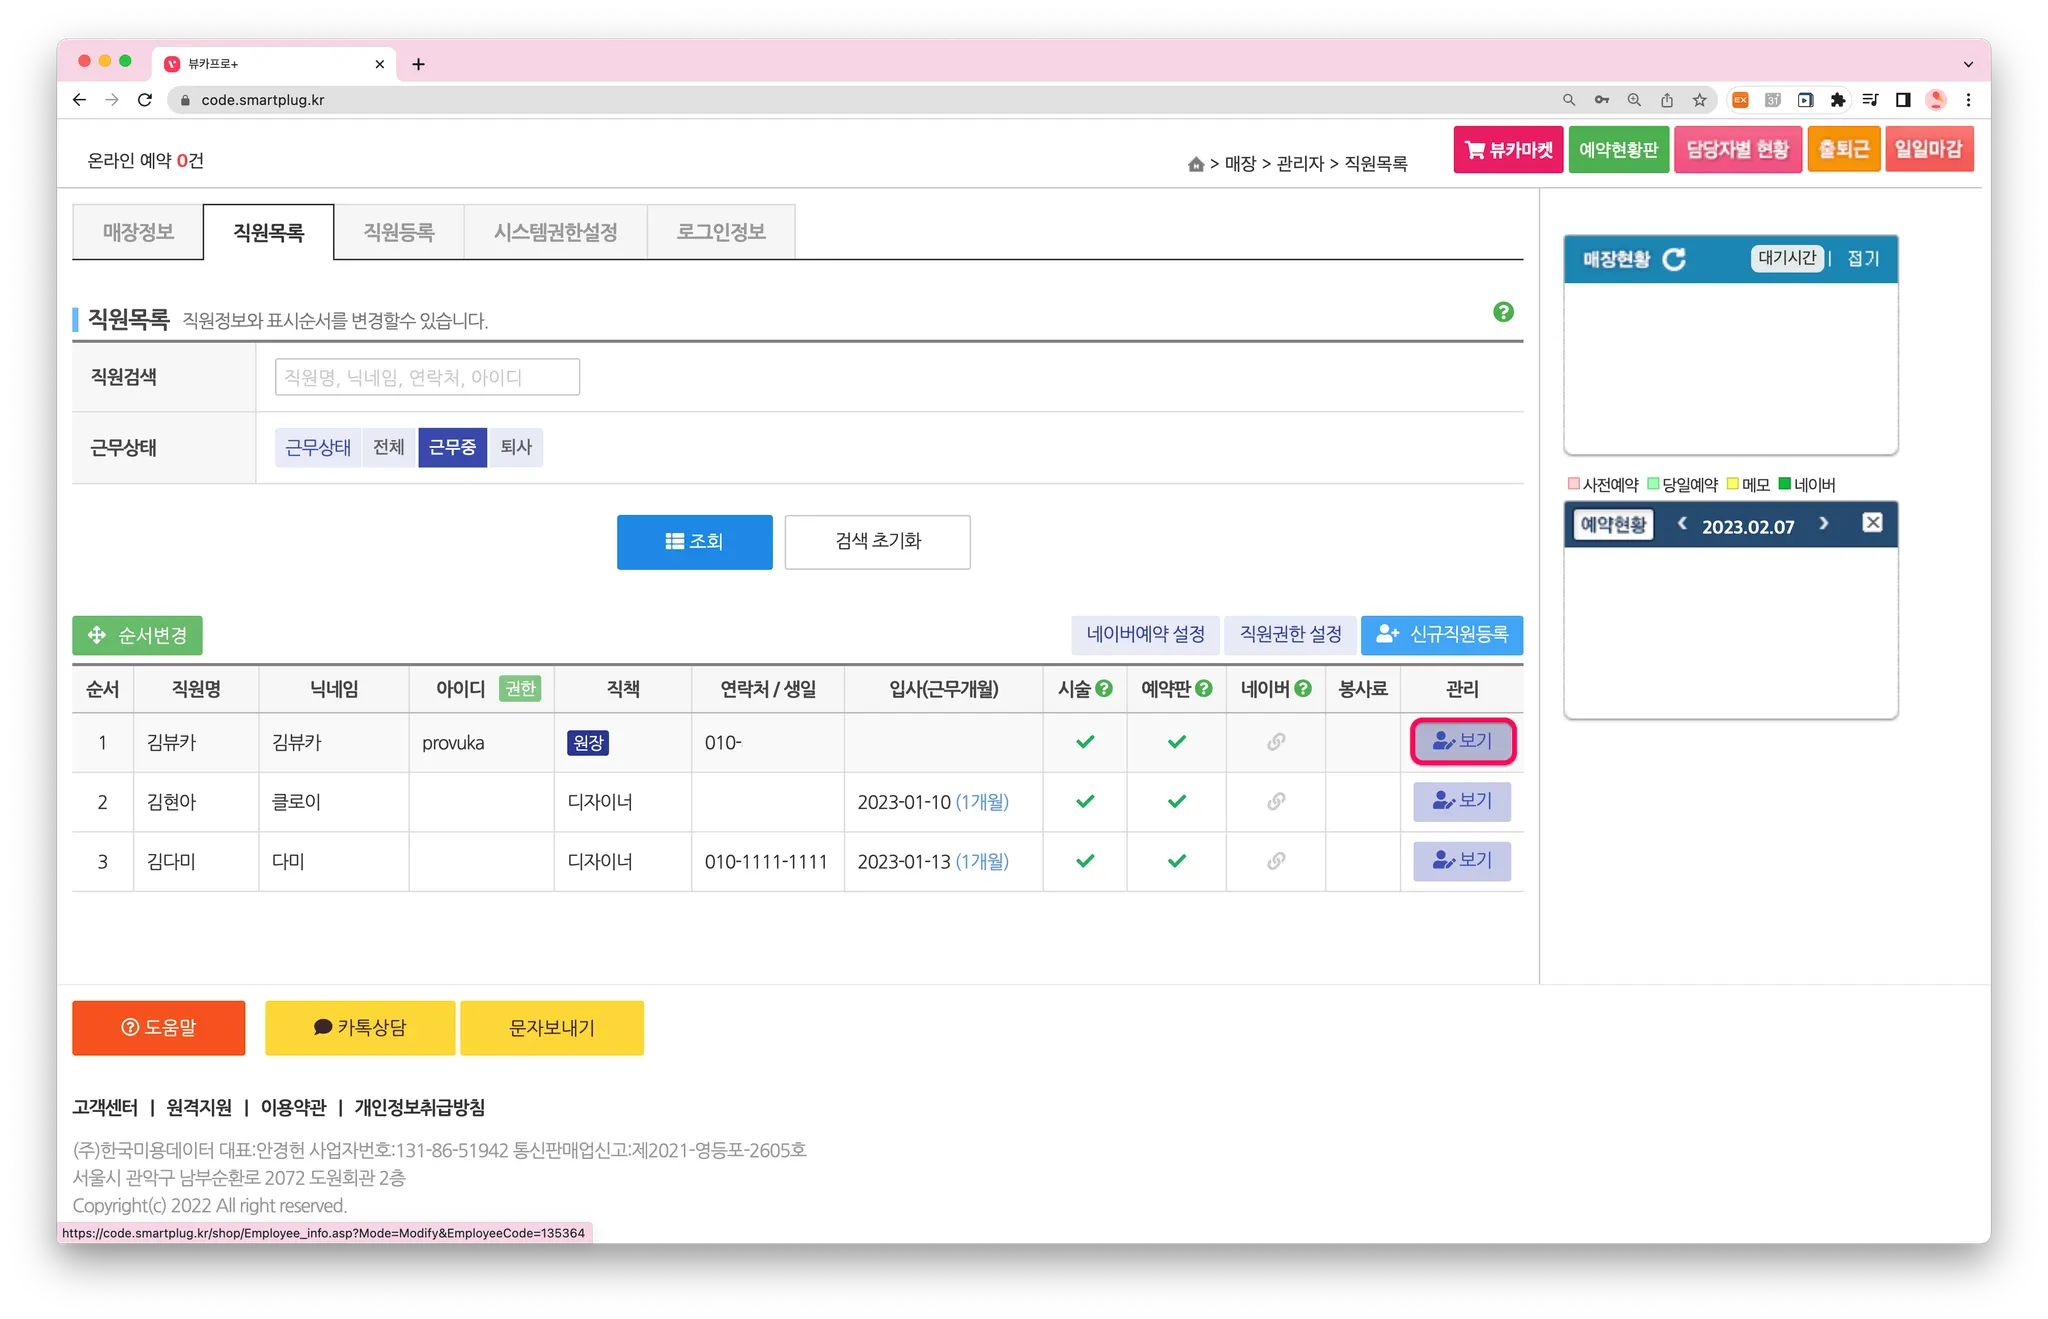
Task: Go to next date in 예약현황
Action: tap(1824, 523)
